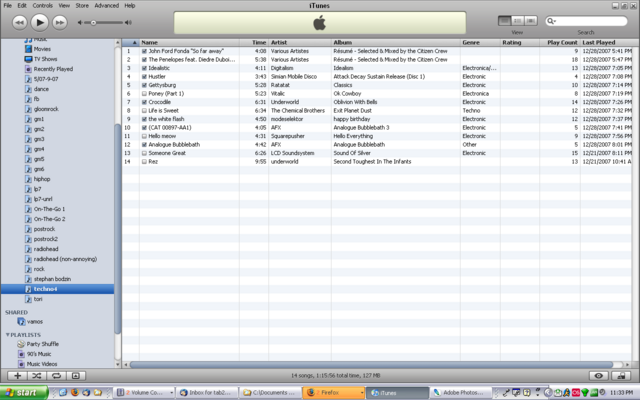Skip back to previous track
This screenshot has width=640, height=400.
click(19, 22)
